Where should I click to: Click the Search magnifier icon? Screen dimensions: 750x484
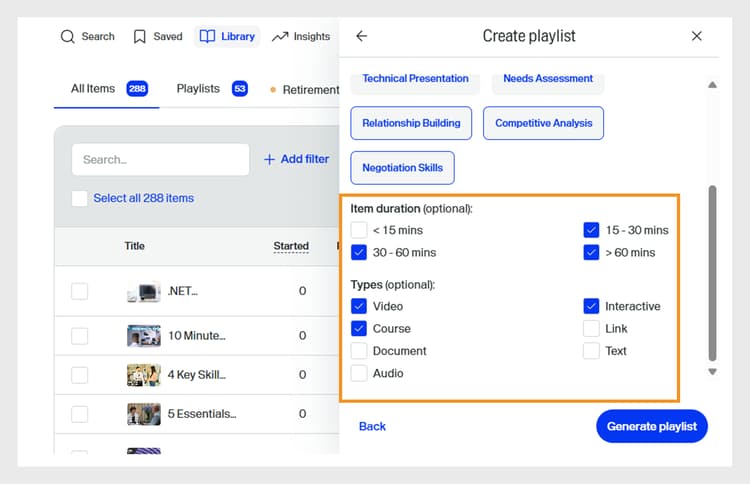pos(68,37)
